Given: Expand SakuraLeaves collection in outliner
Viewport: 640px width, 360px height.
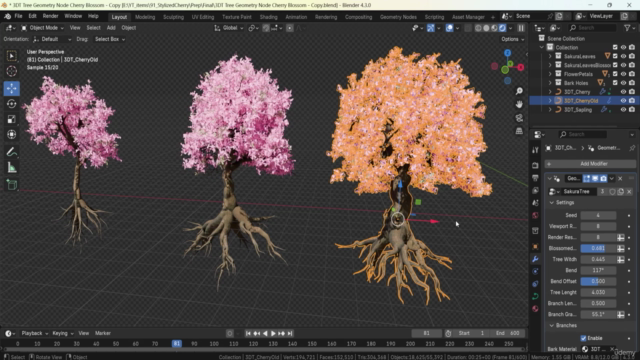Looking at the screenshot, I should click(550, 56).
